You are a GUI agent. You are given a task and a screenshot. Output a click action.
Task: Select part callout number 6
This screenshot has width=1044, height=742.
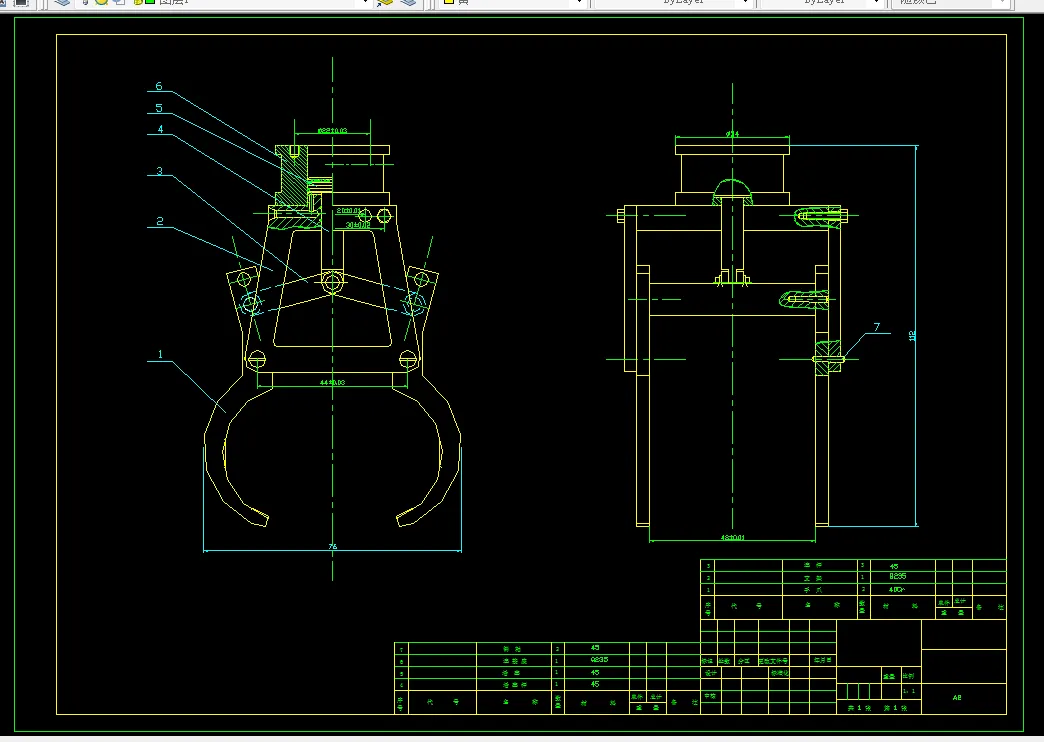[158, 86]
